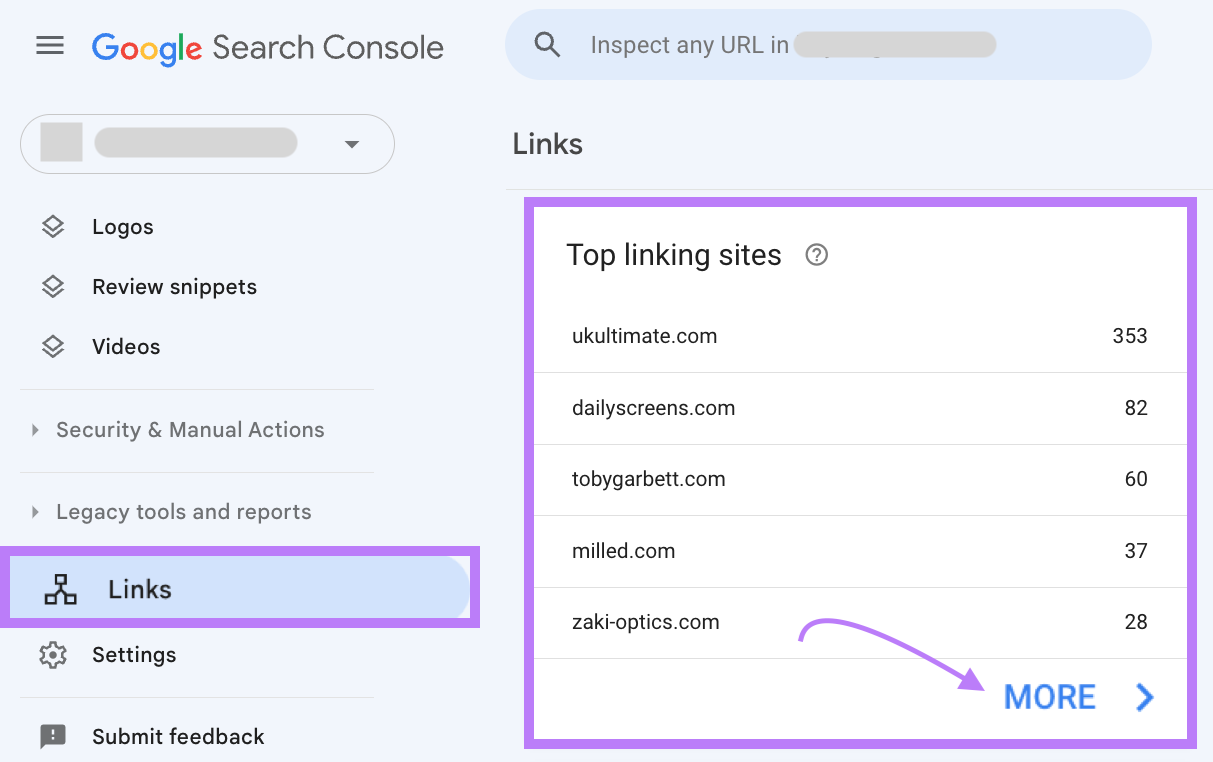Viewport: 1213px width, 762px height.
Task: Open the navigation hamburger menu
Action: click(49, 45)
